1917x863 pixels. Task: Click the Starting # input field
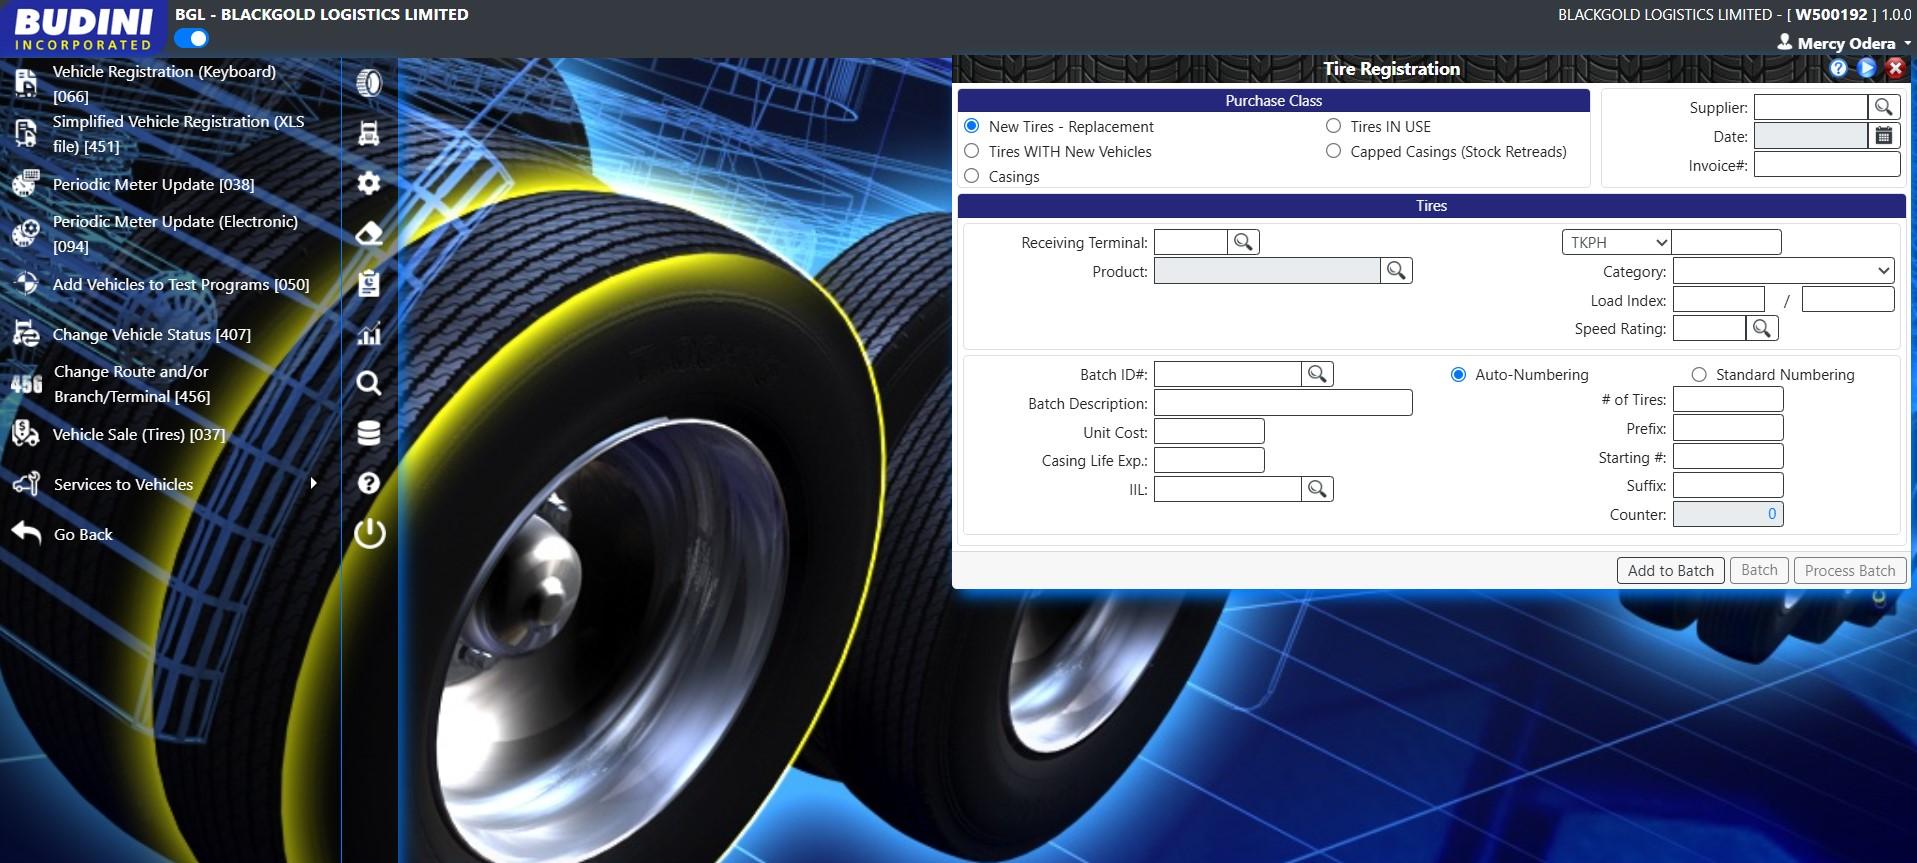pos(1728,457)
